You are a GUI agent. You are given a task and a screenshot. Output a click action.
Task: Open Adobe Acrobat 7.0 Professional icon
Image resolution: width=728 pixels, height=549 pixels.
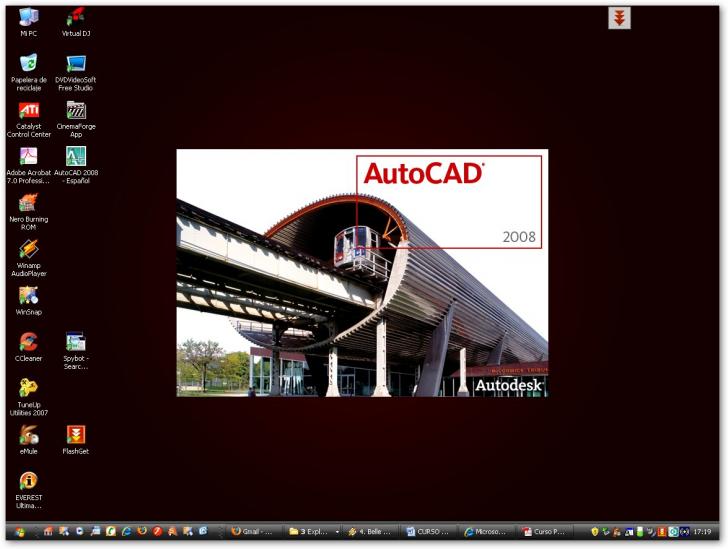click(x=28, y=165)
